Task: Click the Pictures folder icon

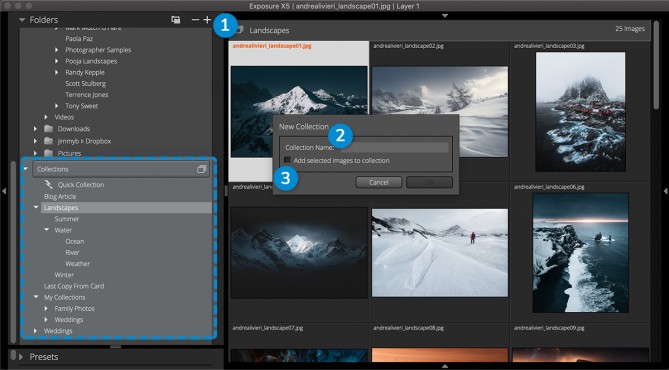Action: 48,153
